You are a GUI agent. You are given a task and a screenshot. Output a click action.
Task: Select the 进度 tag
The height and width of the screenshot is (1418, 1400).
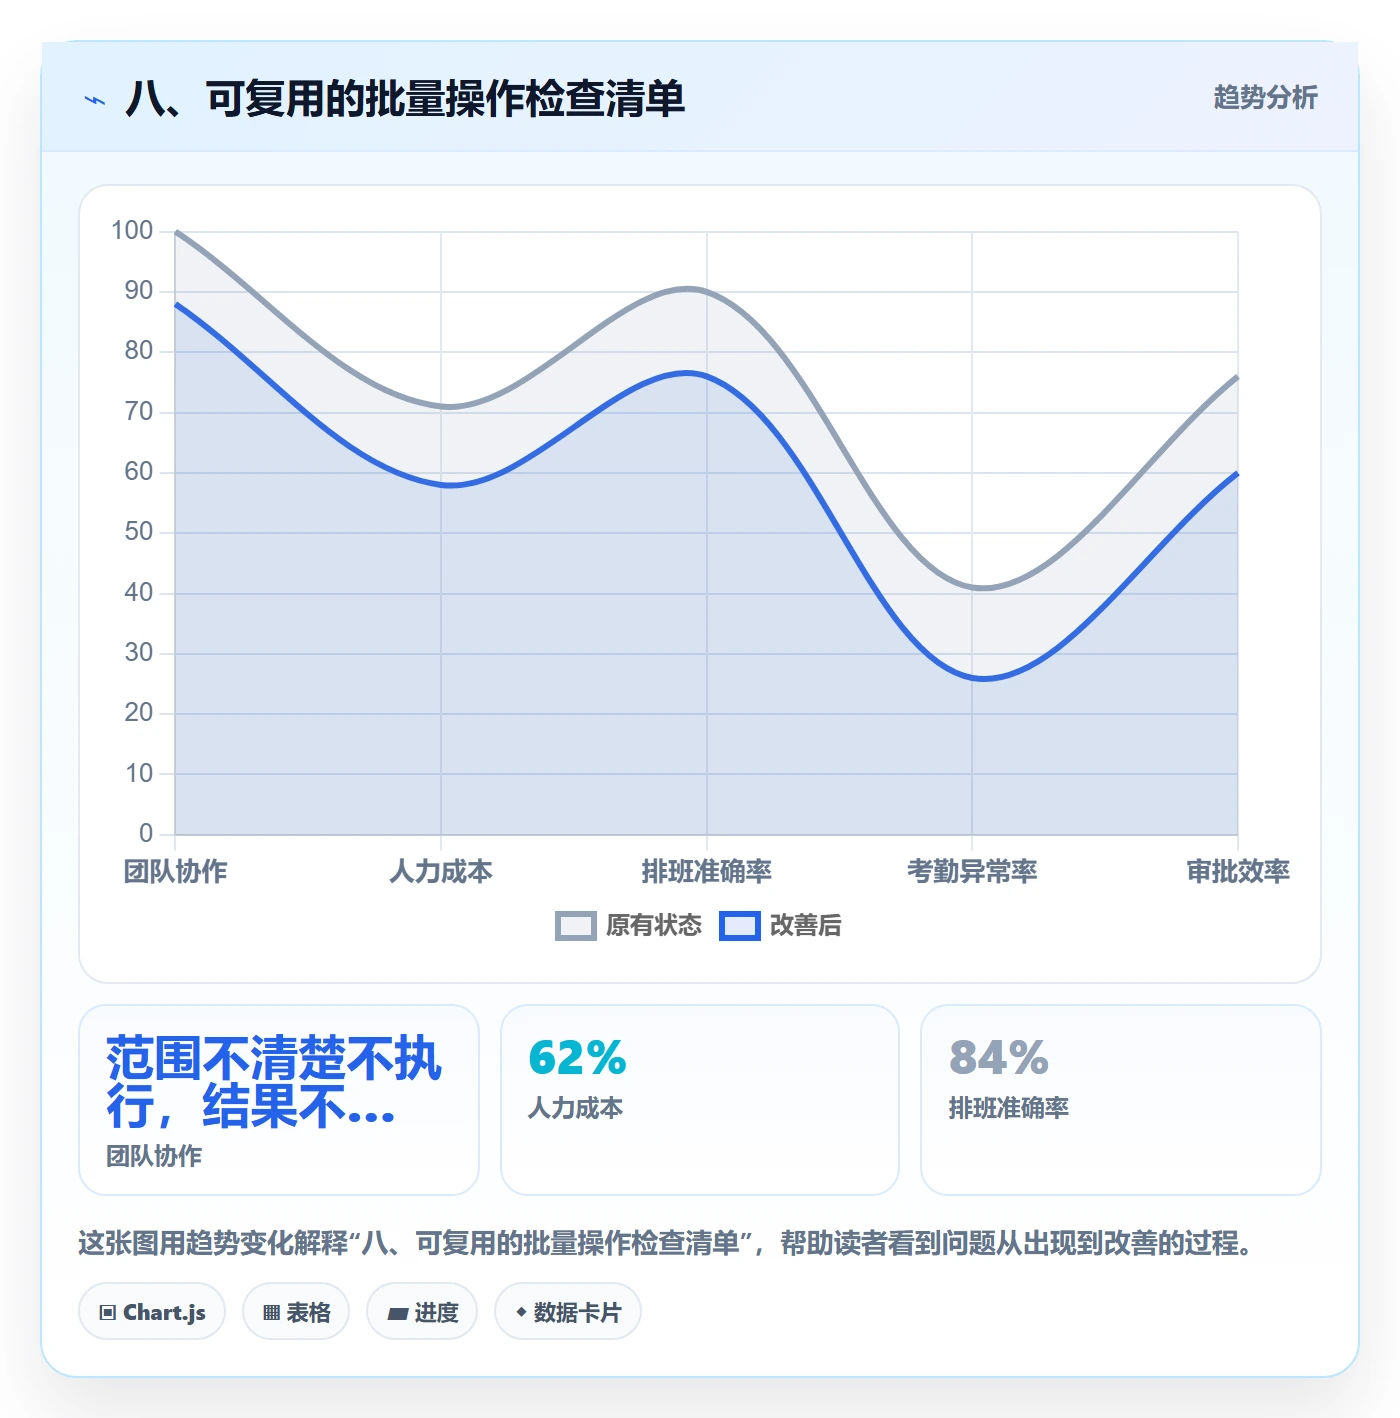click(422, 1312)
